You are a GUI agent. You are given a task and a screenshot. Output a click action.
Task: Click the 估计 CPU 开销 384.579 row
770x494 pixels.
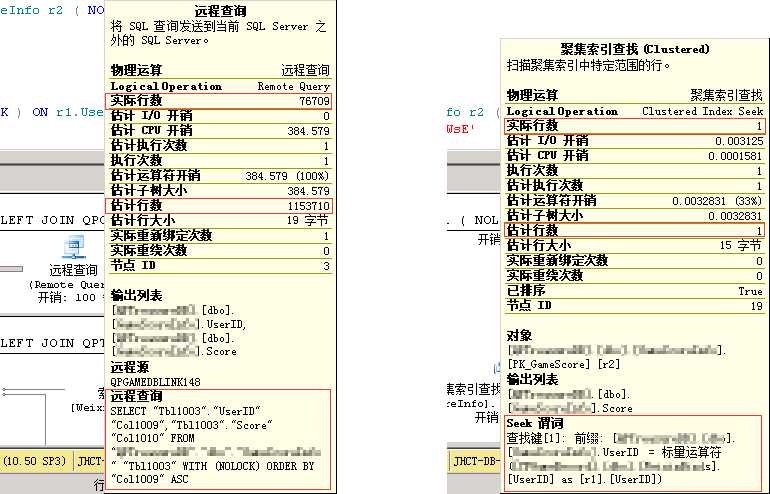(x=220, y=131)
